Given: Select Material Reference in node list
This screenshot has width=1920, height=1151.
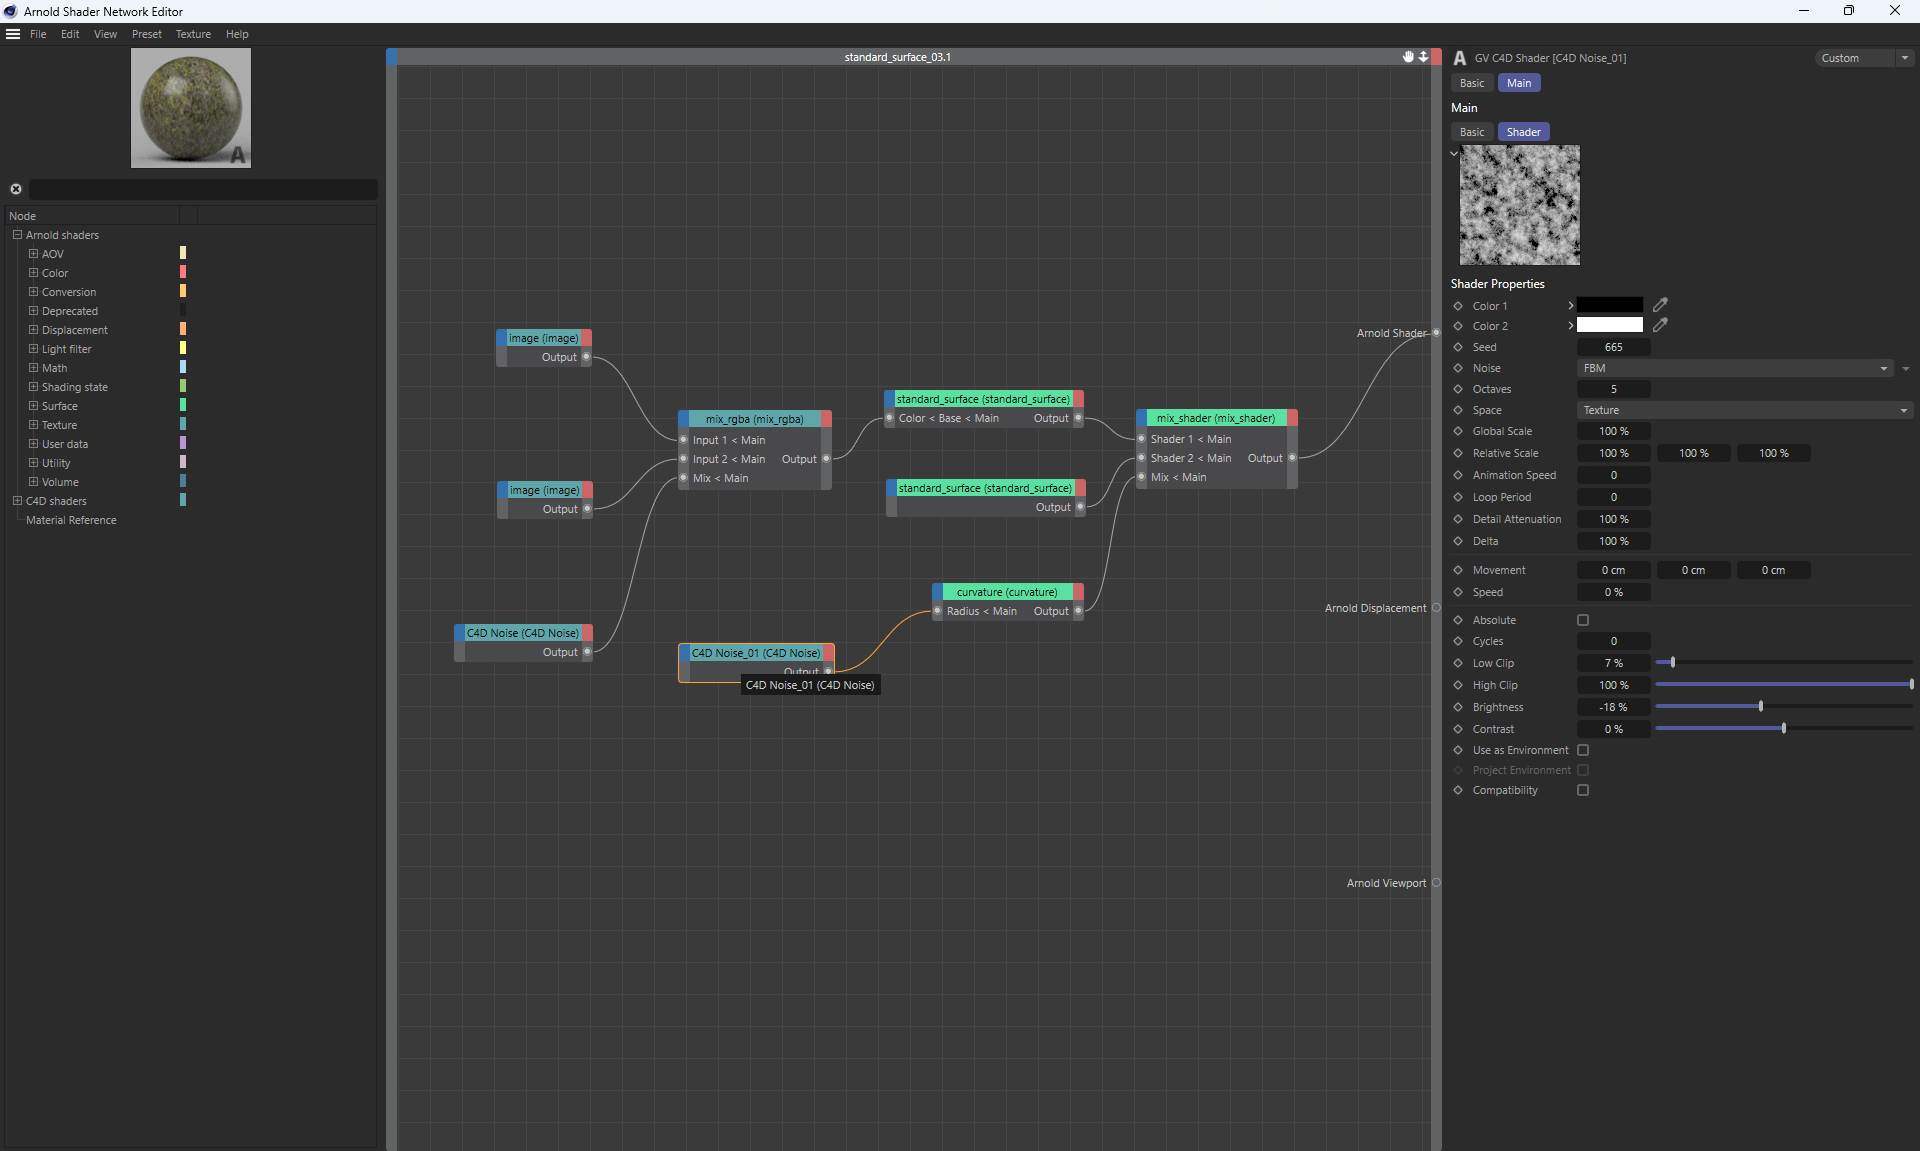Looking at the screenshot, I should point(71,520).
